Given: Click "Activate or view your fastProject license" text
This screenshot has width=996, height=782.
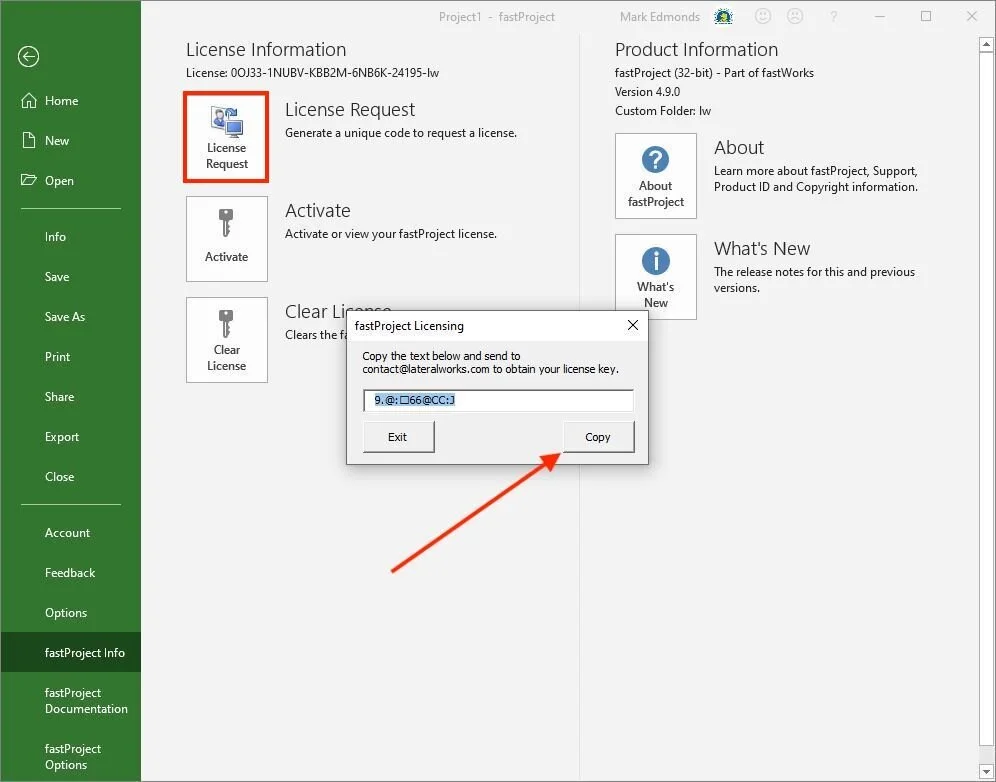Looking at the screenshot, I should [391, 234].
